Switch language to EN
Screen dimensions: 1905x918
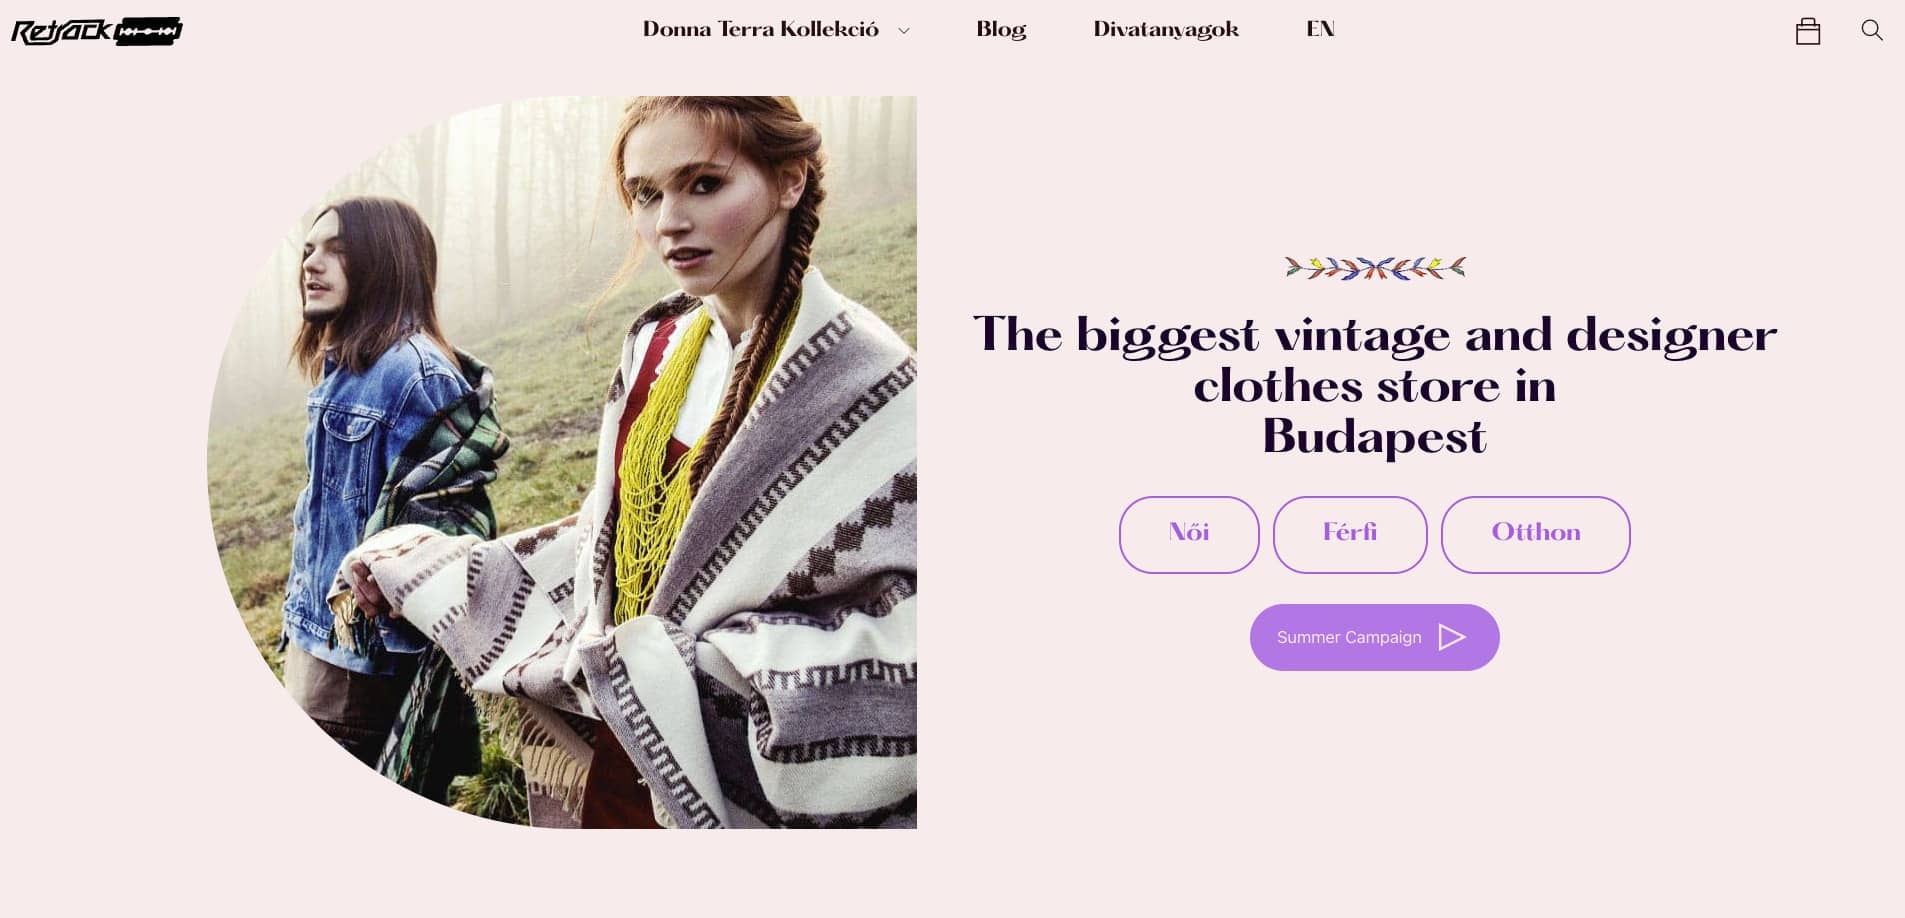click(1320, 29)
